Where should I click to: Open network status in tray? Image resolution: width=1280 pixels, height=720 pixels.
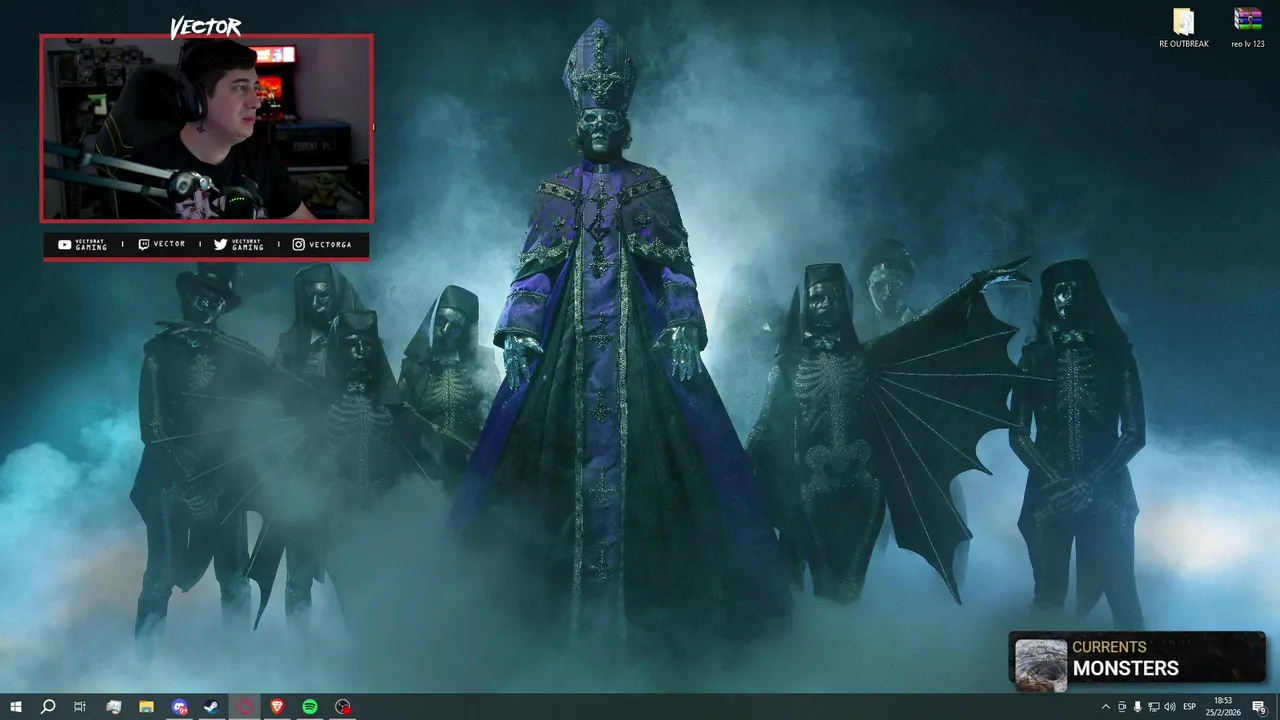[x=1153, y=707]
